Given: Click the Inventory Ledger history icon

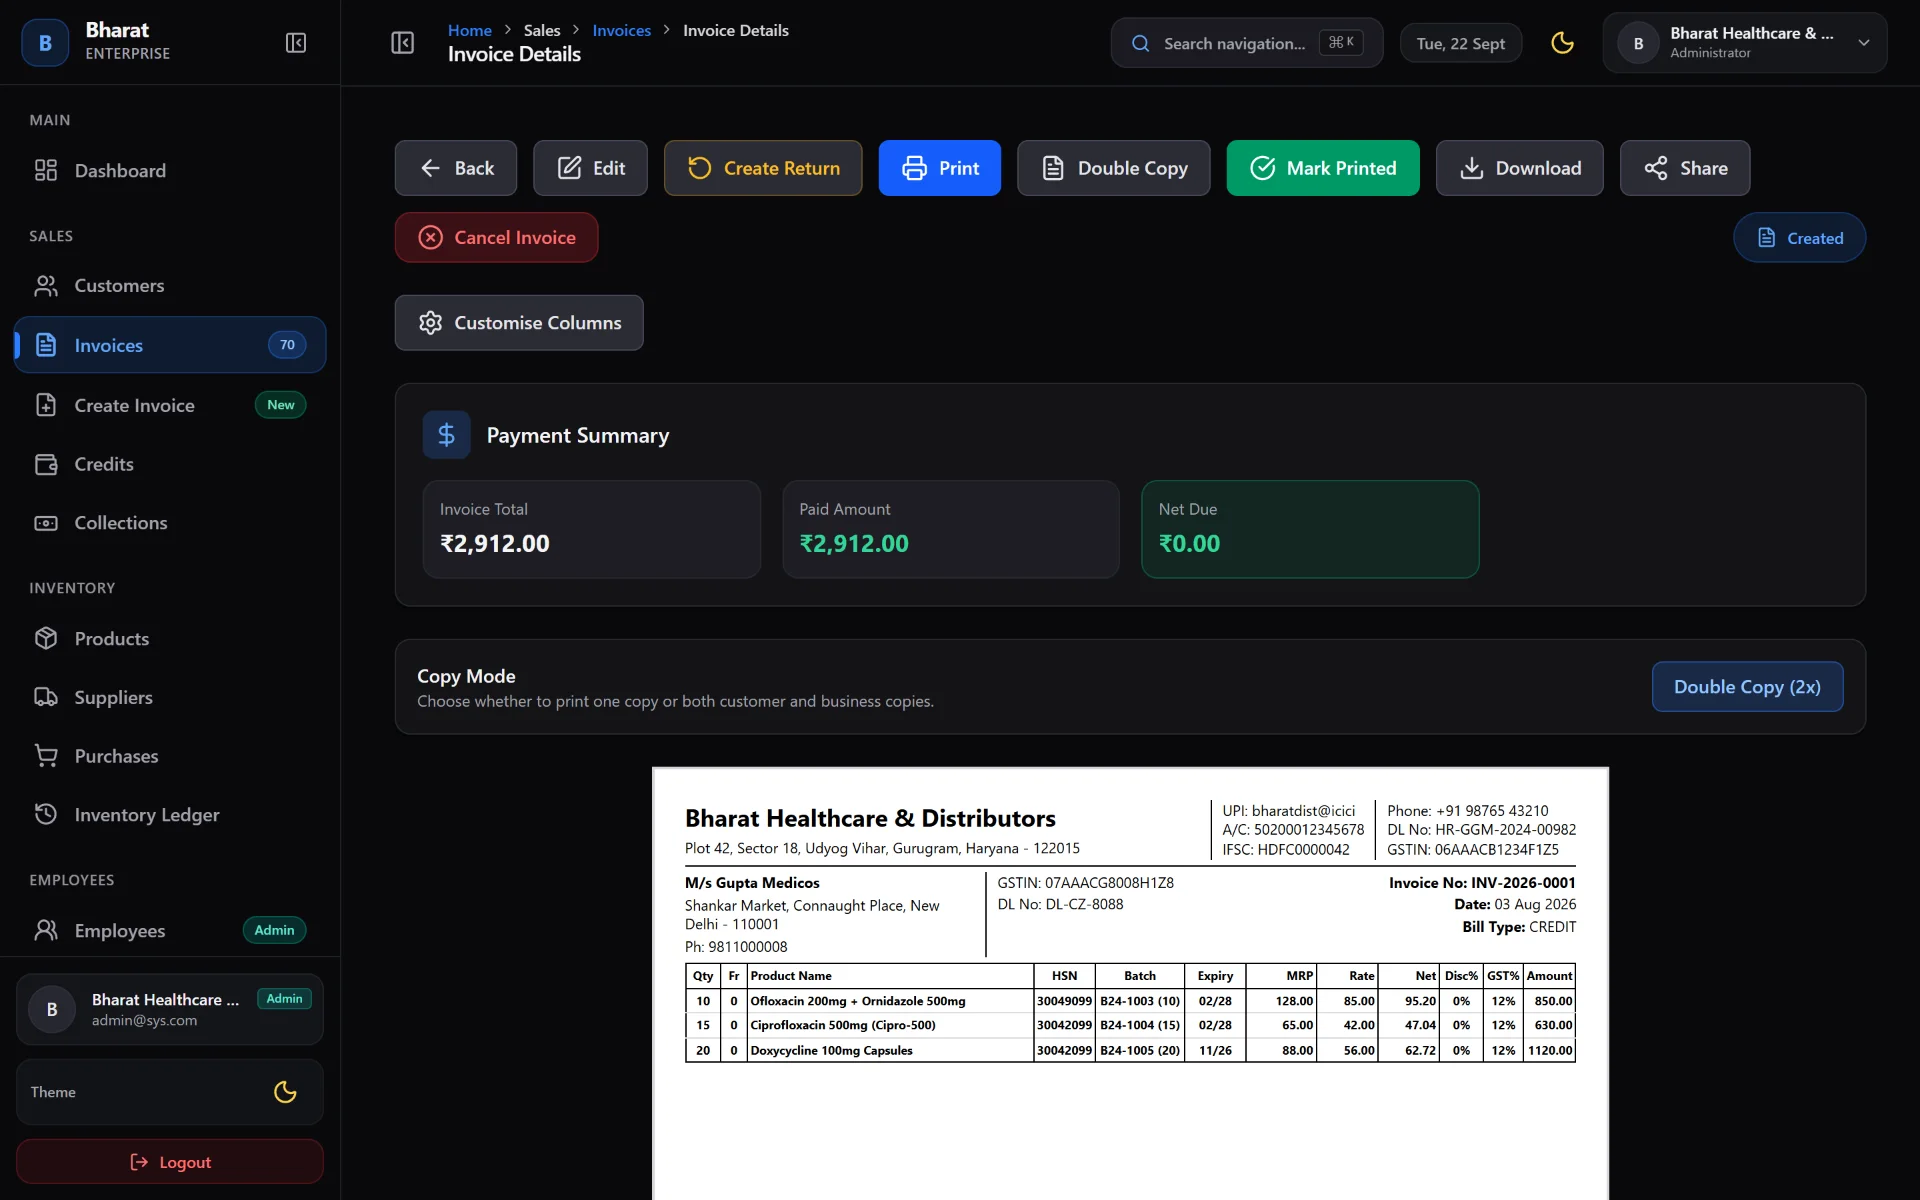Looking at the screenshot, I should (46, 814).
